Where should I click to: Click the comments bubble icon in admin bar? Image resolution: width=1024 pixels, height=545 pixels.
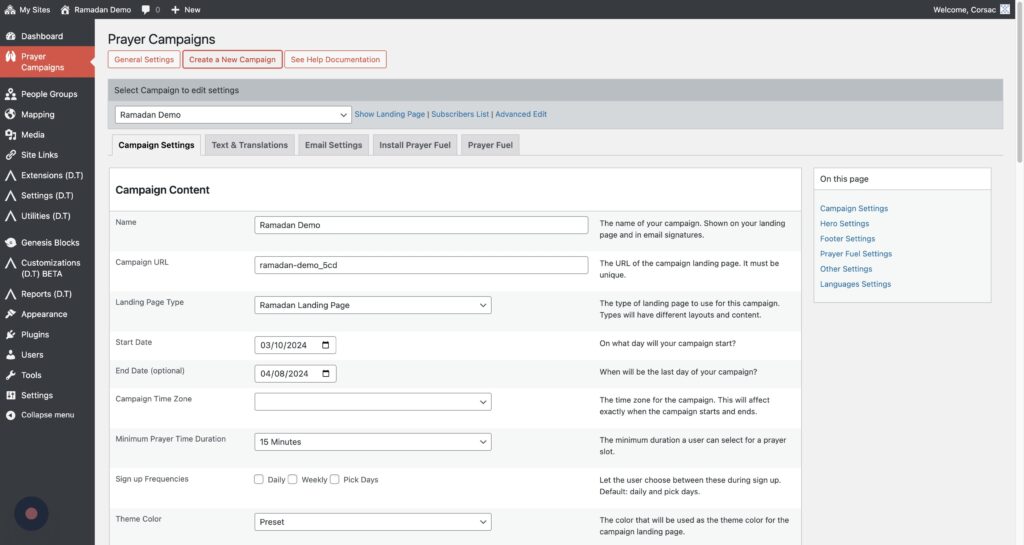(146, 9)
